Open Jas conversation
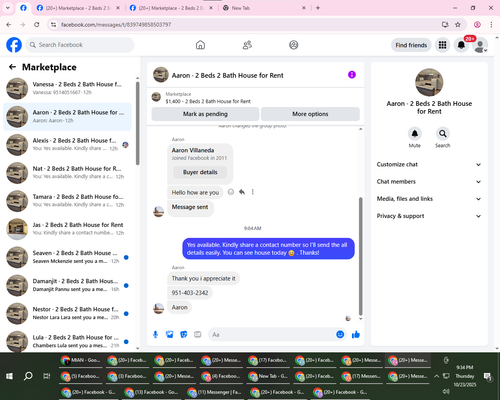 tap(67, 229)
